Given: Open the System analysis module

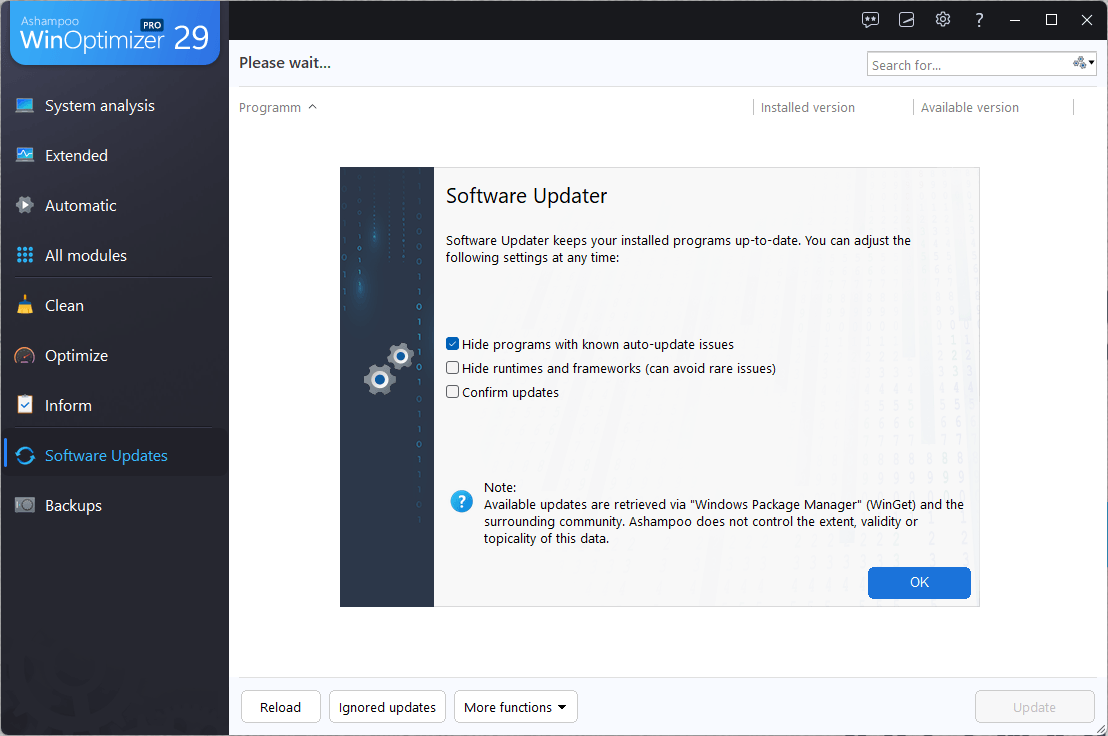Looking at the screenshot, I should pos(99,105).
